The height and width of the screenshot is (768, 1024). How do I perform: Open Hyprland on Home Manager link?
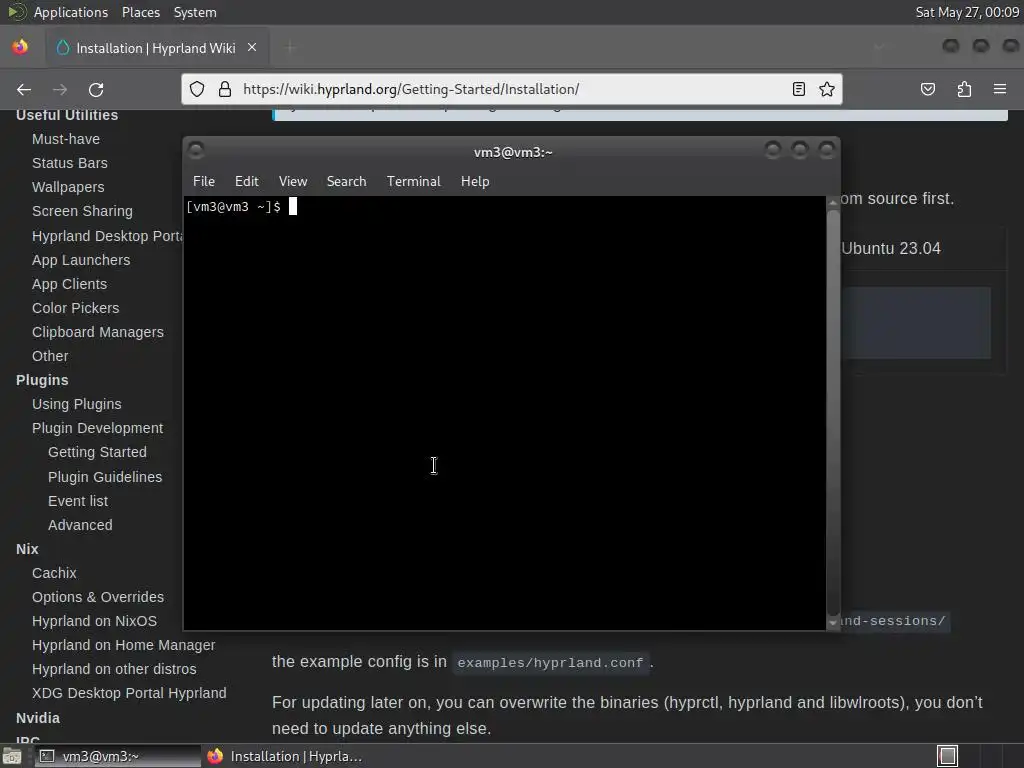click(x=123, y=645)
